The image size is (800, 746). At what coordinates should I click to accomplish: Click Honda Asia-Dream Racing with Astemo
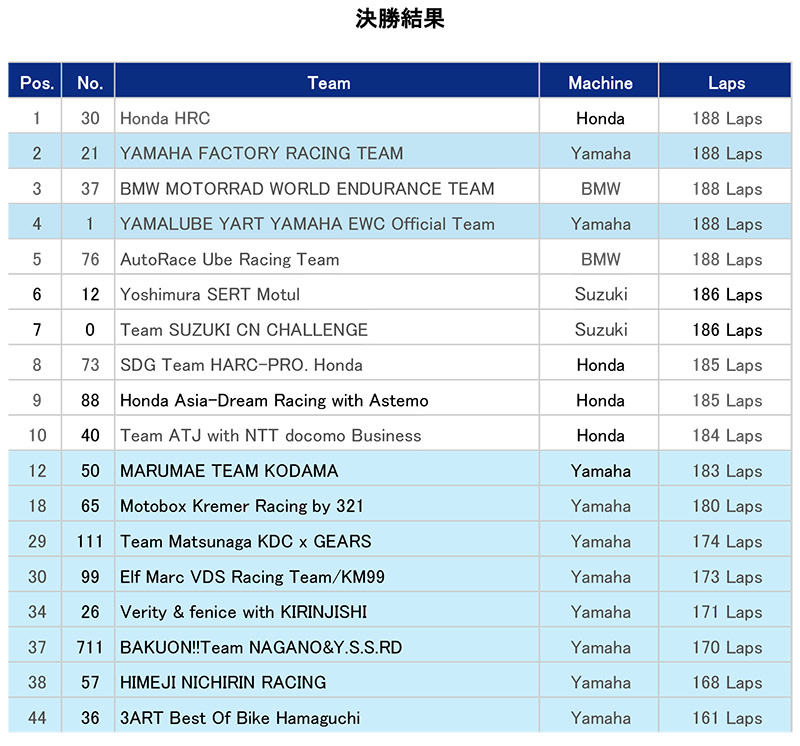pyautogui.click(x=274, y=400)
